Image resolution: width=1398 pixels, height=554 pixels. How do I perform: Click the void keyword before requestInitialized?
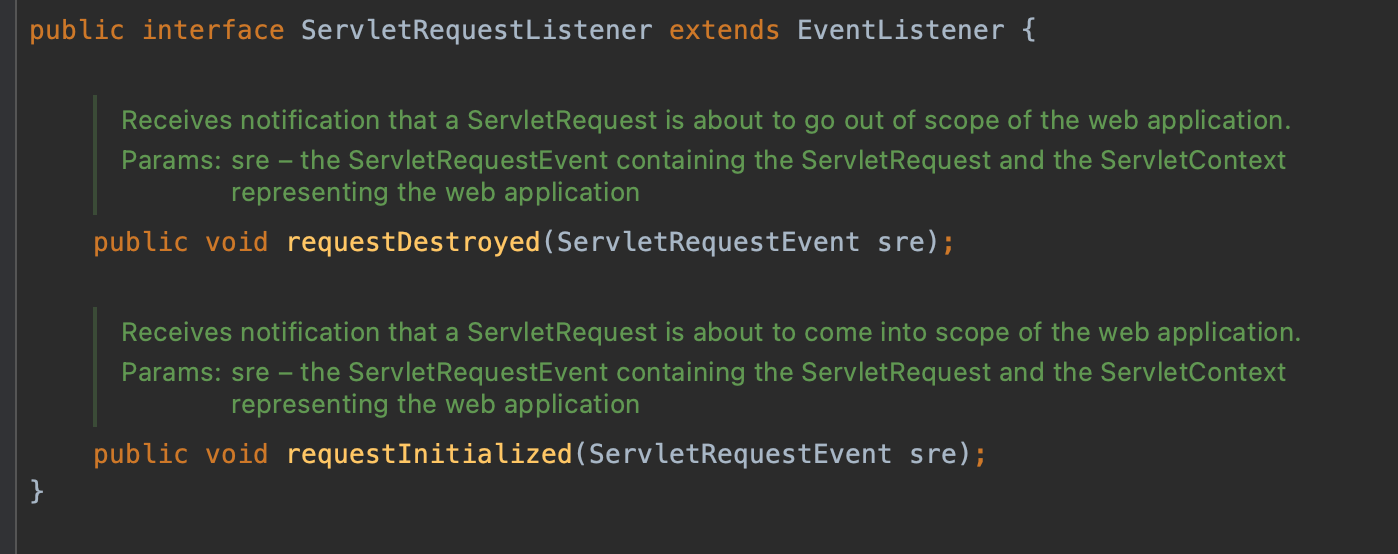[237, 454]
